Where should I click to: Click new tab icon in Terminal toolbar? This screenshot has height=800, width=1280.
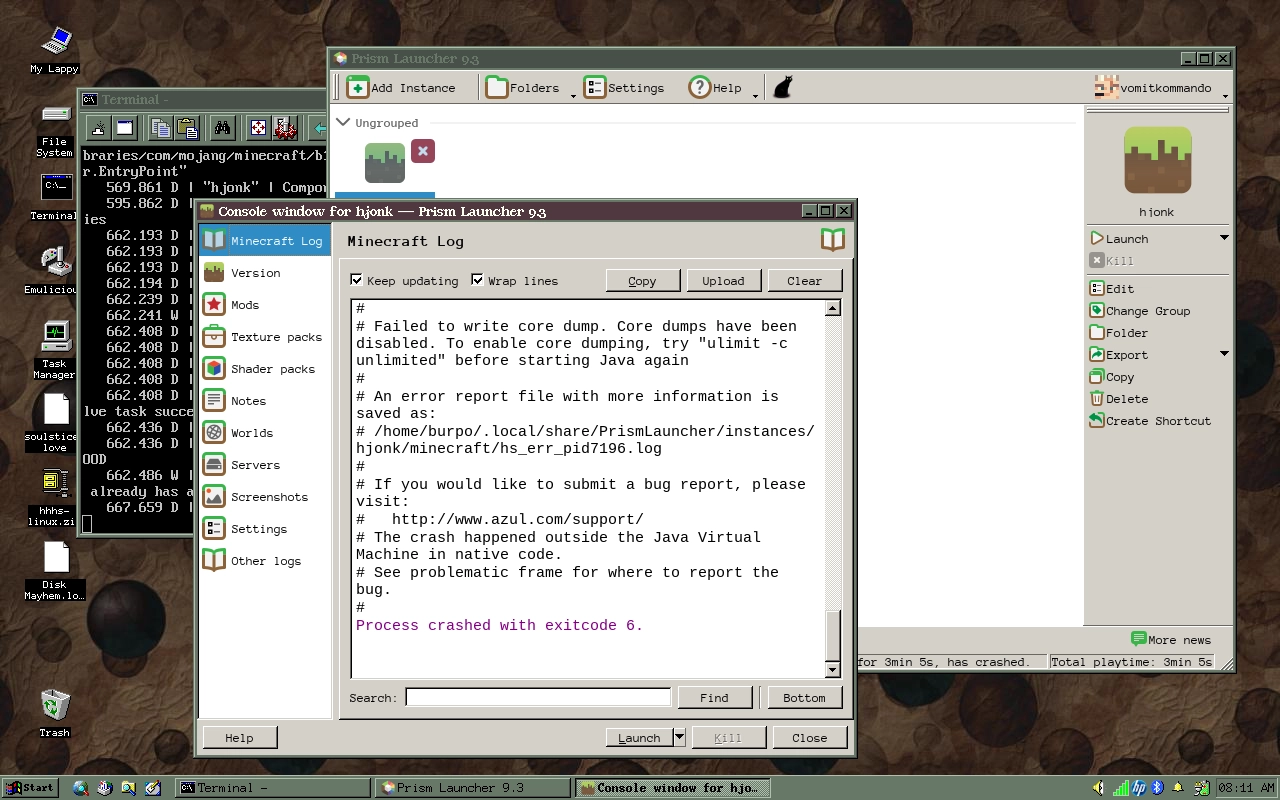(98, 128)
